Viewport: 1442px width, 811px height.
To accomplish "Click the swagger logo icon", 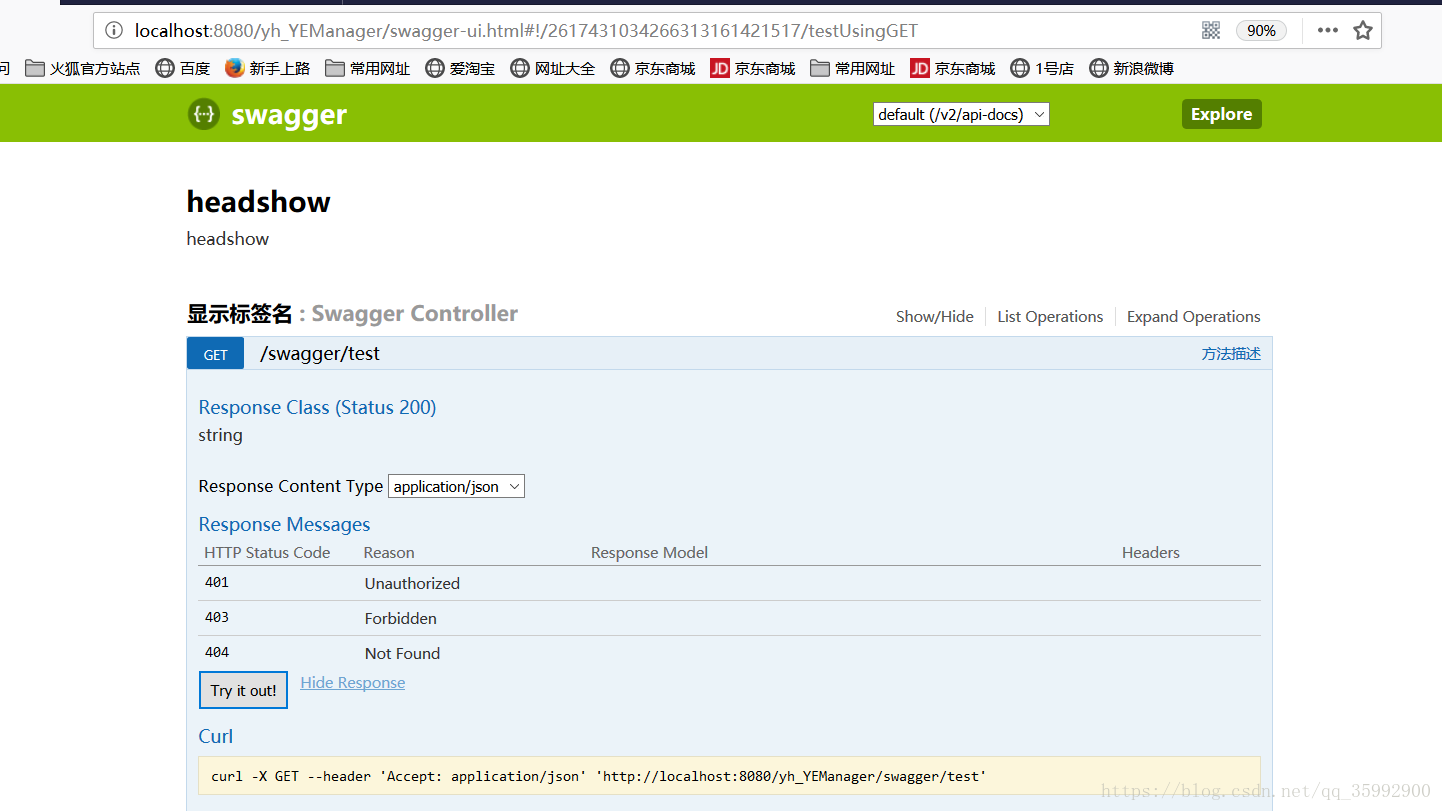I will coord(203,114).
